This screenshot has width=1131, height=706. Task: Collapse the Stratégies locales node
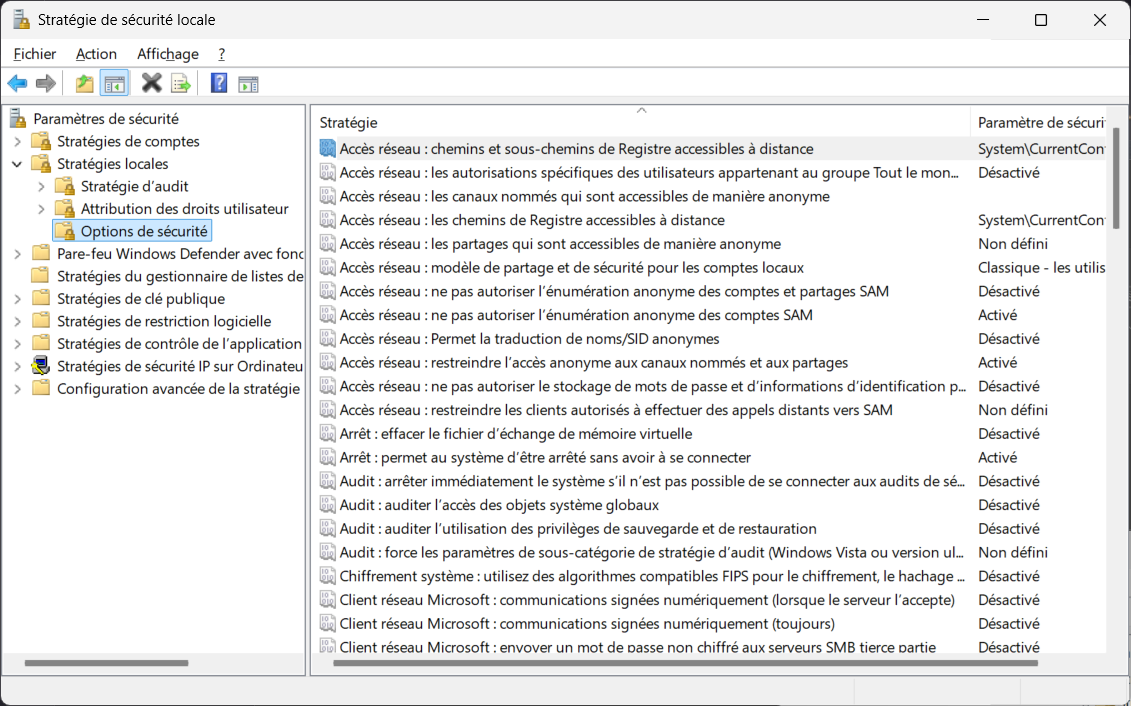click(17, 164)
